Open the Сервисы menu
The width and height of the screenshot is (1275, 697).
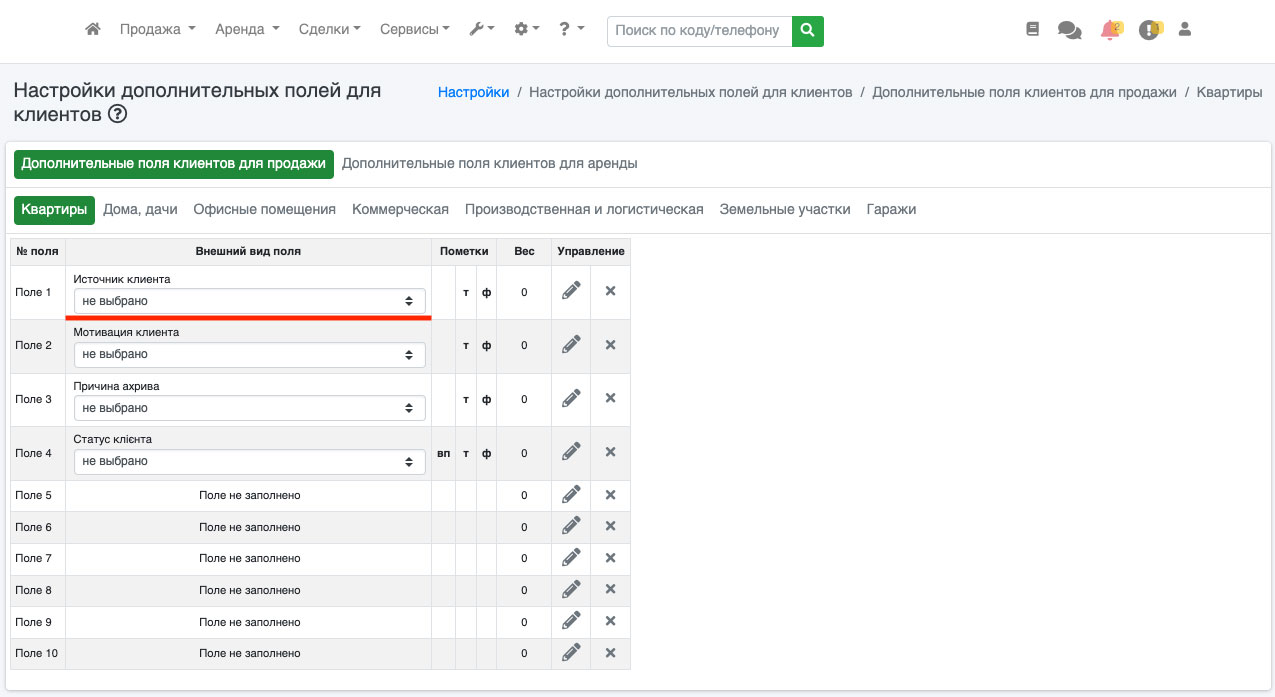point(414,30)
